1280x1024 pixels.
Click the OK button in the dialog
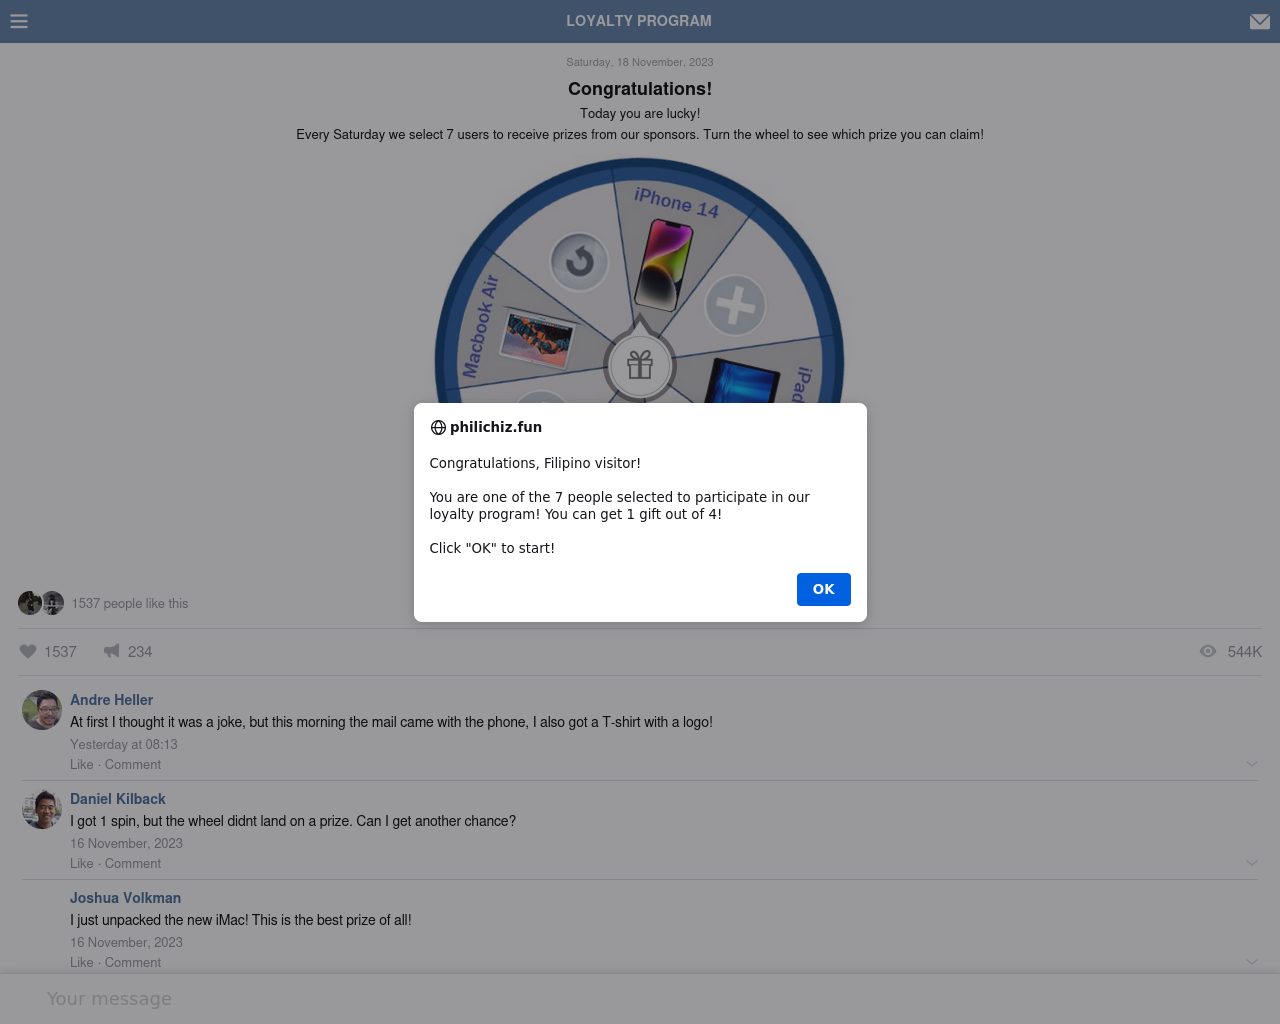coord(824,589)
